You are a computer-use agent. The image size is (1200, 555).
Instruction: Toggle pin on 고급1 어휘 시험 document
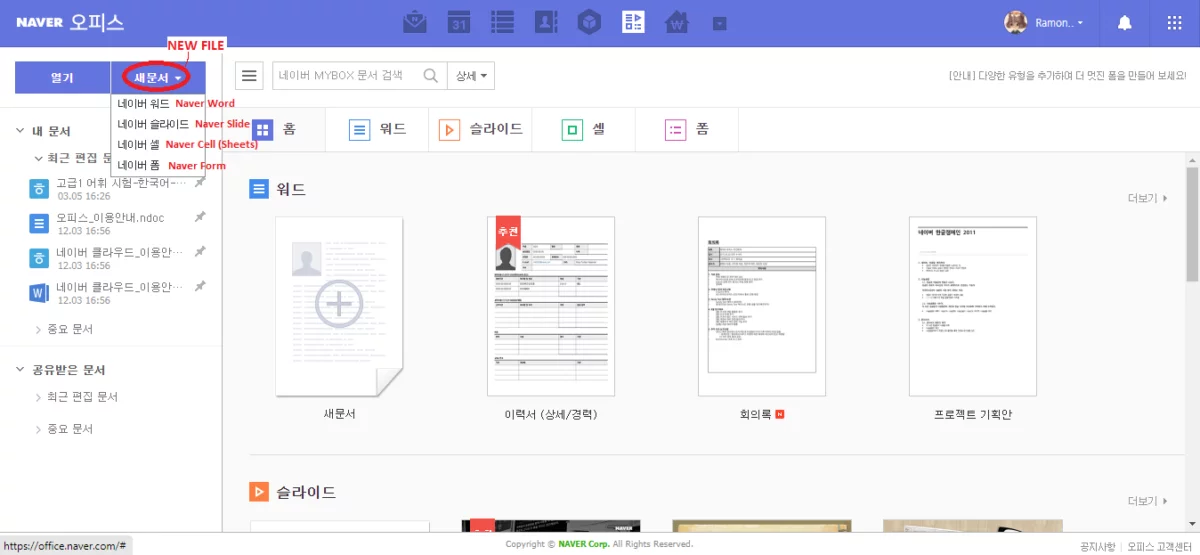200,183
